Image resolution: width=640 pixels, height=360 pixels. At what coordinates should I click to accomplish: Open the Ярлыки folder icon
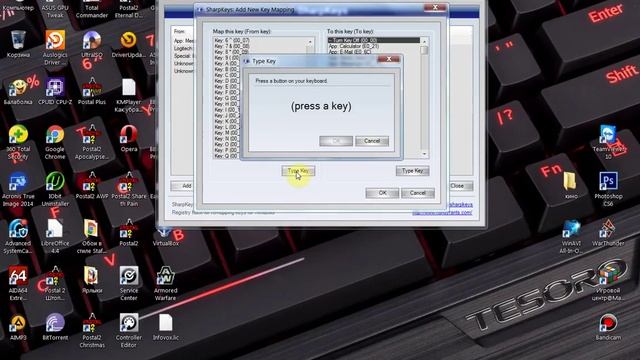pos(91,276)
